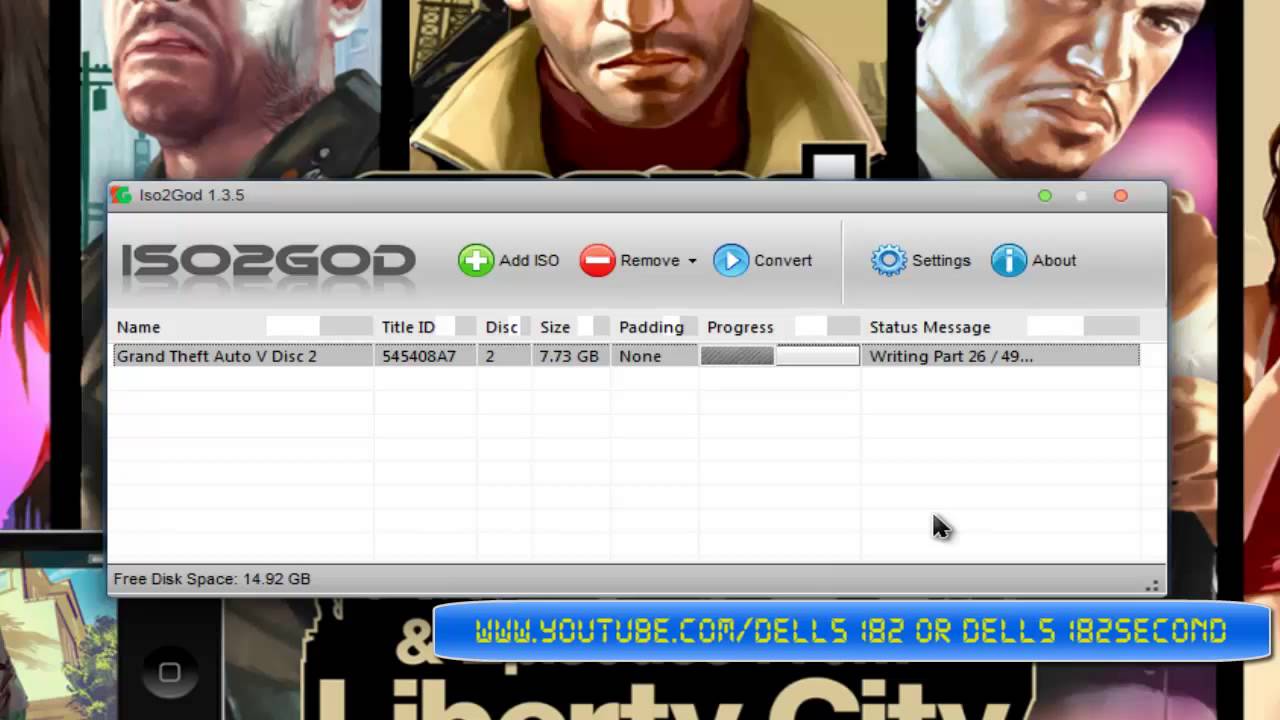
Task: Click the size cell 7.73 GB
Action: point(569,356)
